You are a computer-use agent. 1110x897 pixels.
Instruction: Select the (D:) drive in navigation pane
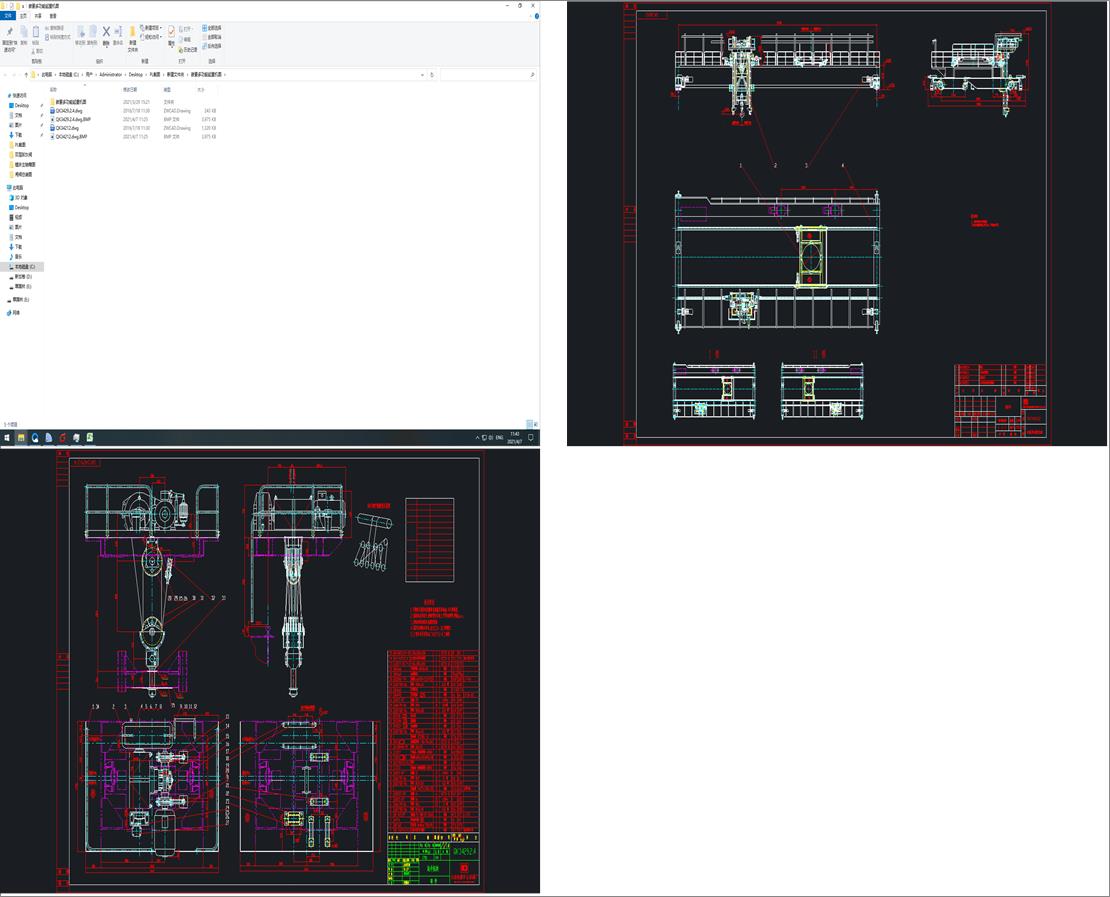23,277
